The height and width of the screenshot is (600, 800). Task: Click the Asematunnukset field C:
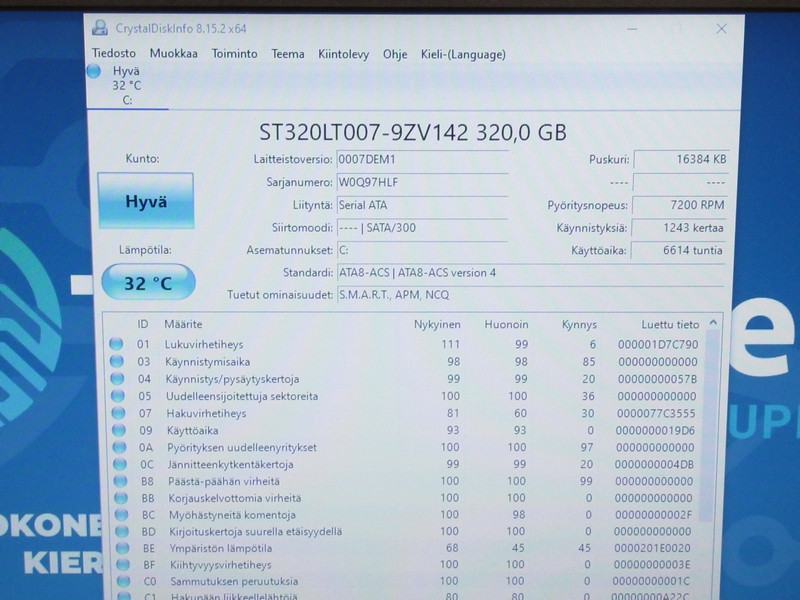[422, 250]
